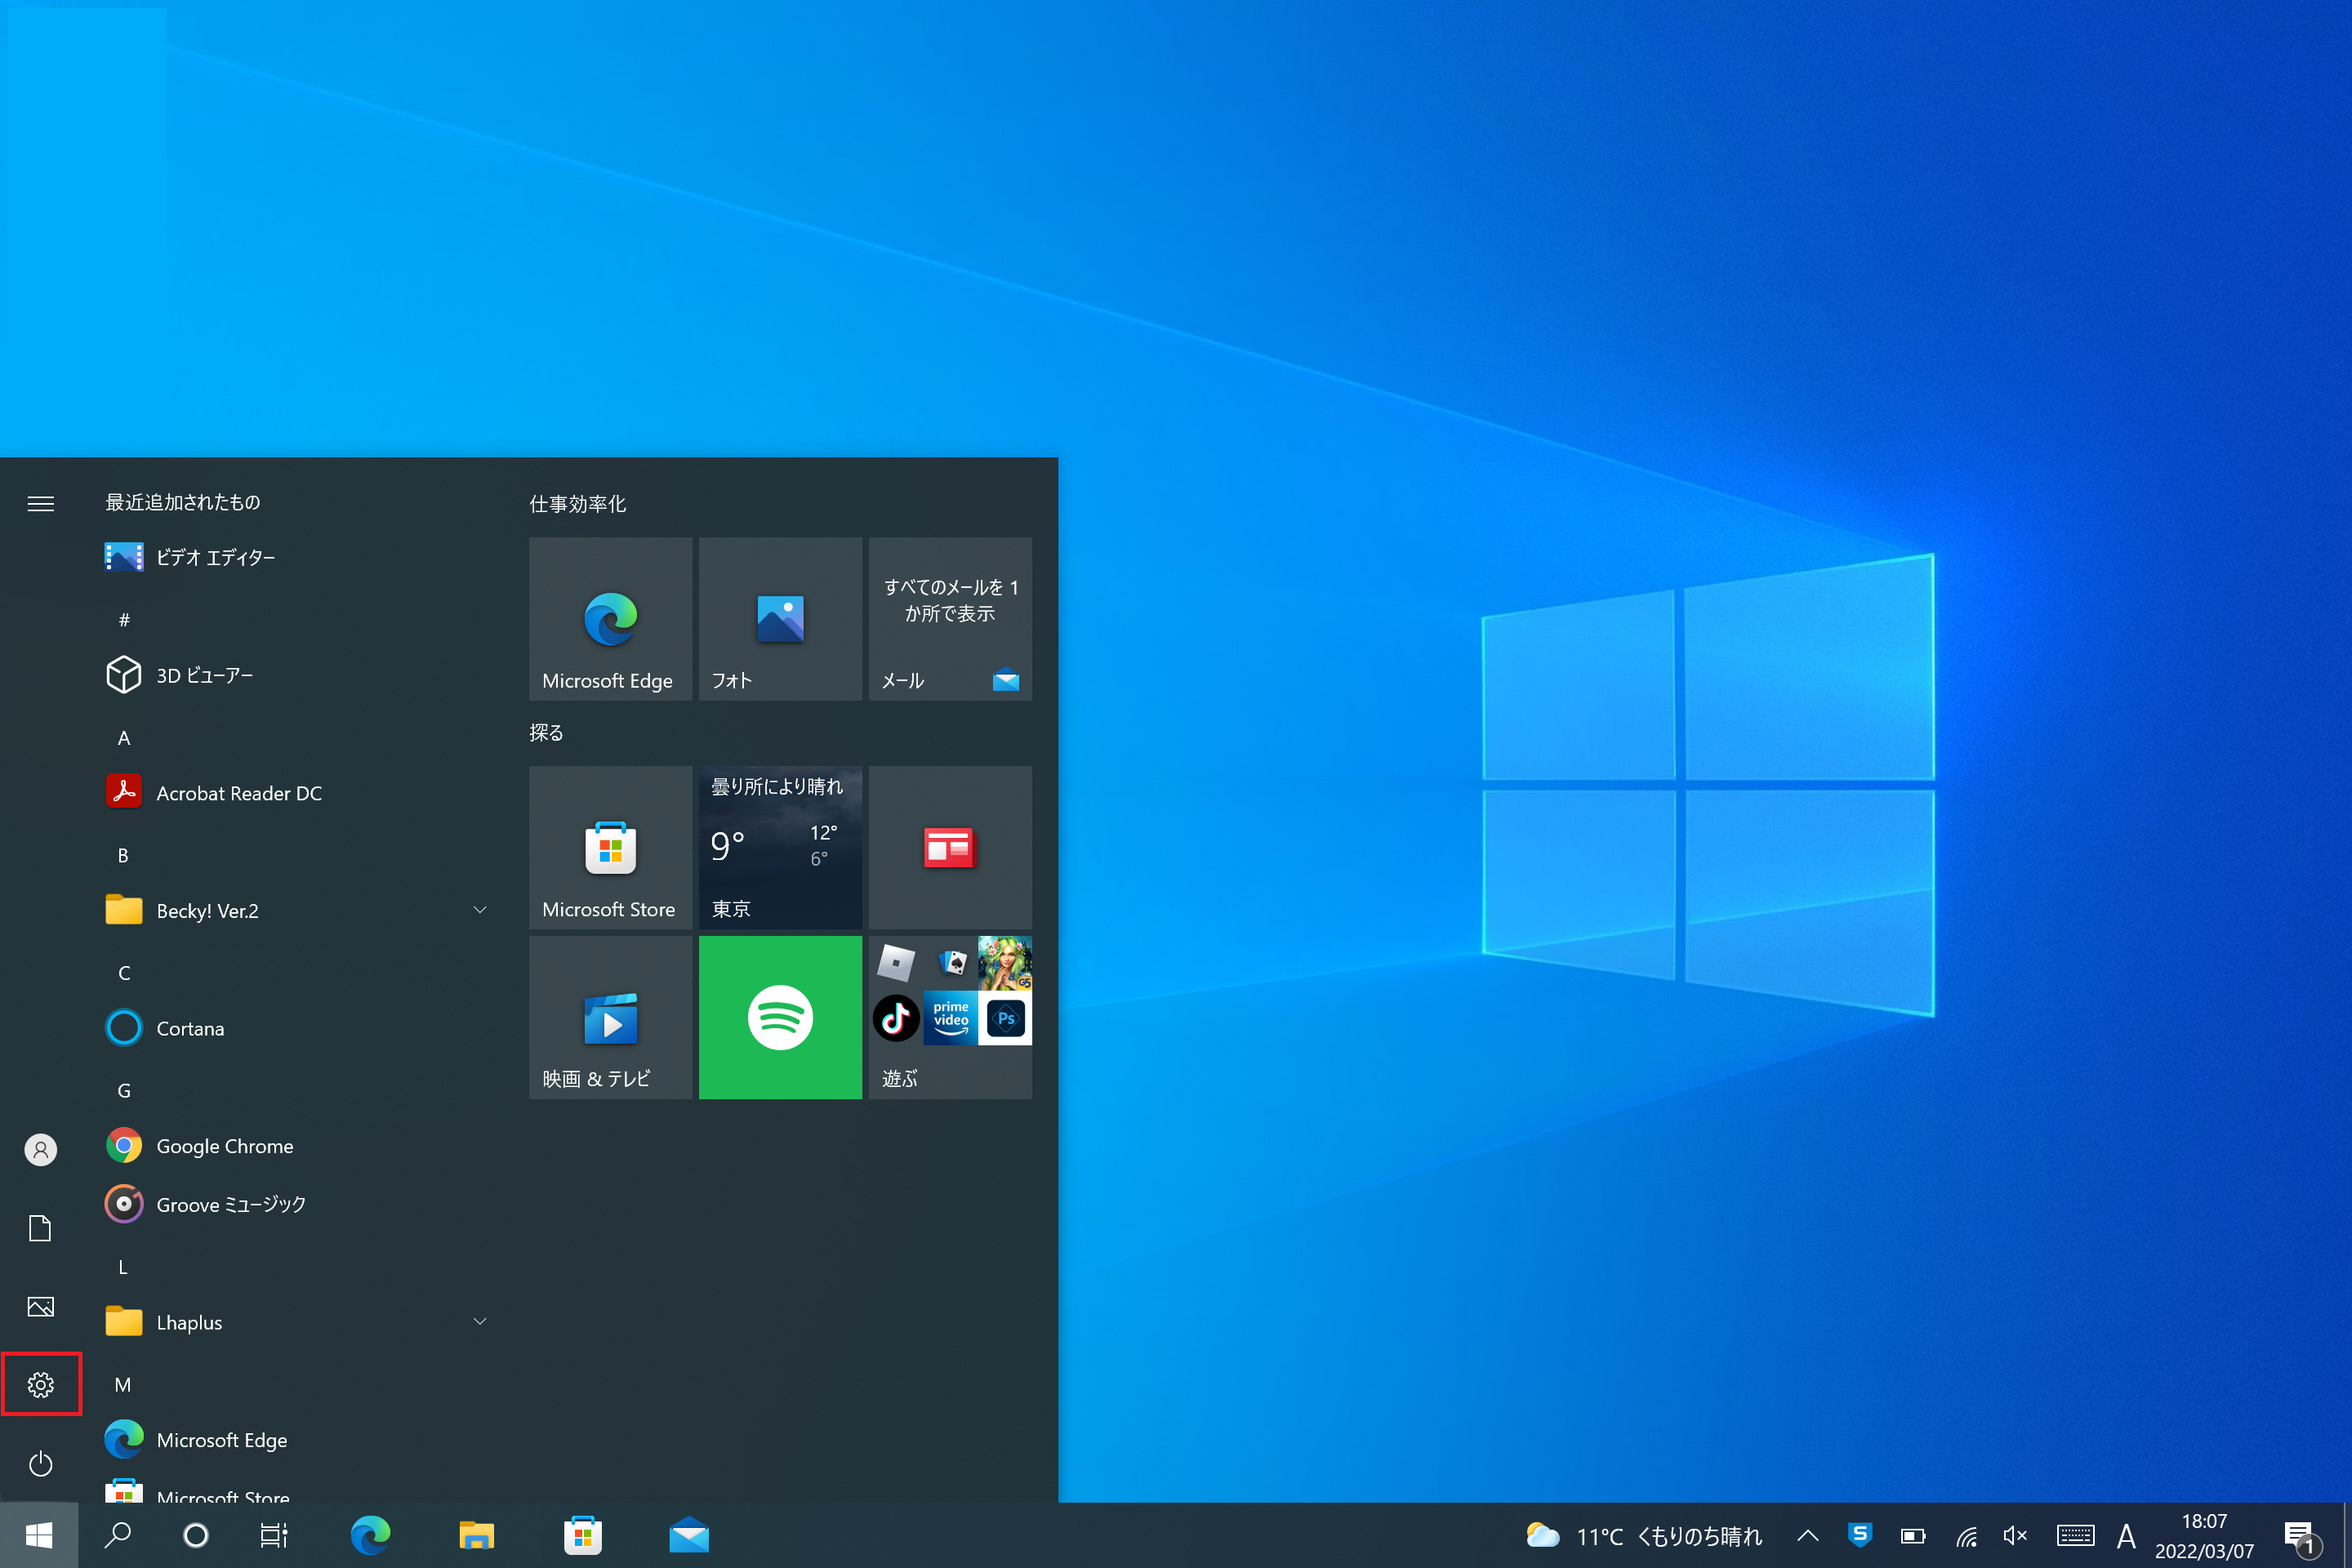Image resolution: width=2352 pixels, height=1568 pixels.
Task: Jump via the # index header
Action: tap(124, 620)
